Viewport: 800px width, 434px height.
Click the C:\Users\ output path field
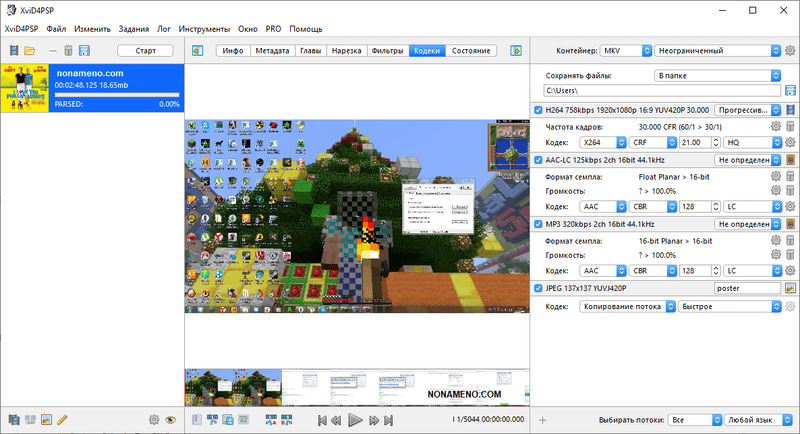[x=662, y=91]
